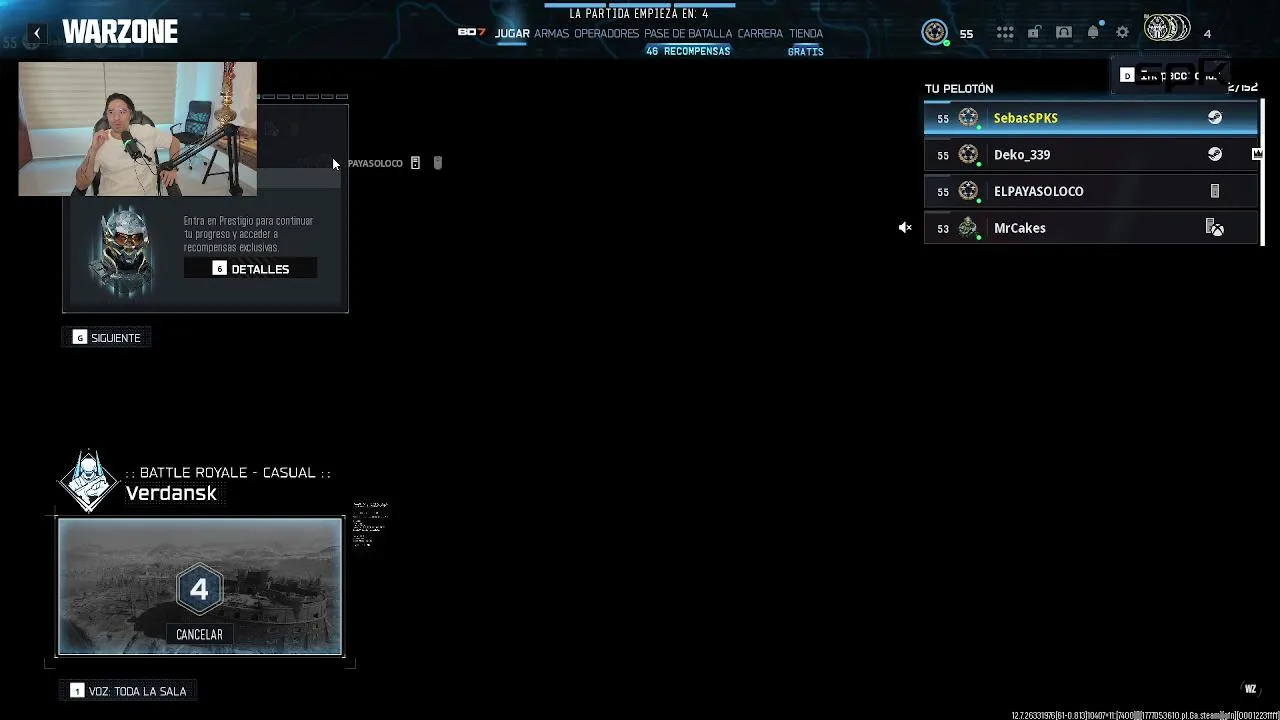Click the TU PELOTÓN header
The image size is (1280, 720).
tap(959, 88)
